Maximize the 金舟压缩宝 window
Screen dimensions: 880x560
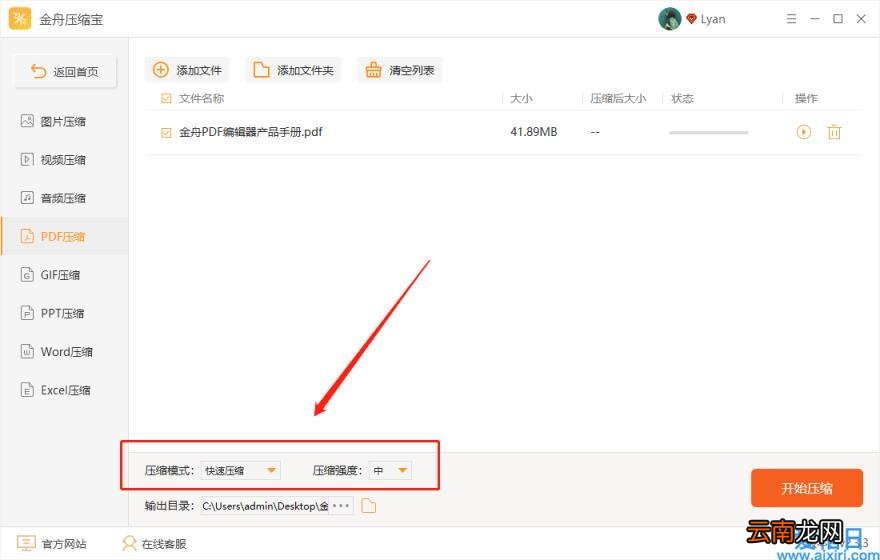click(838, 19)
